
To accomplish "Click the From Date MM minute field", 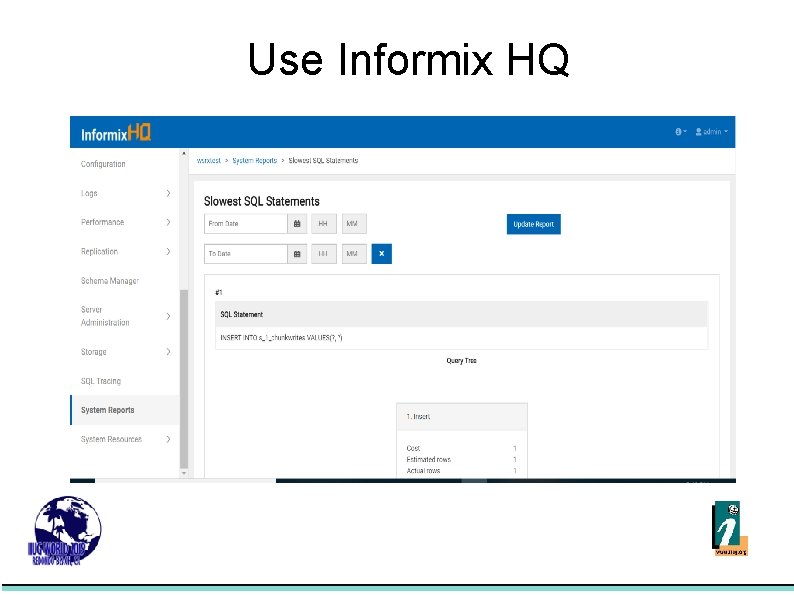I will 353,223.
